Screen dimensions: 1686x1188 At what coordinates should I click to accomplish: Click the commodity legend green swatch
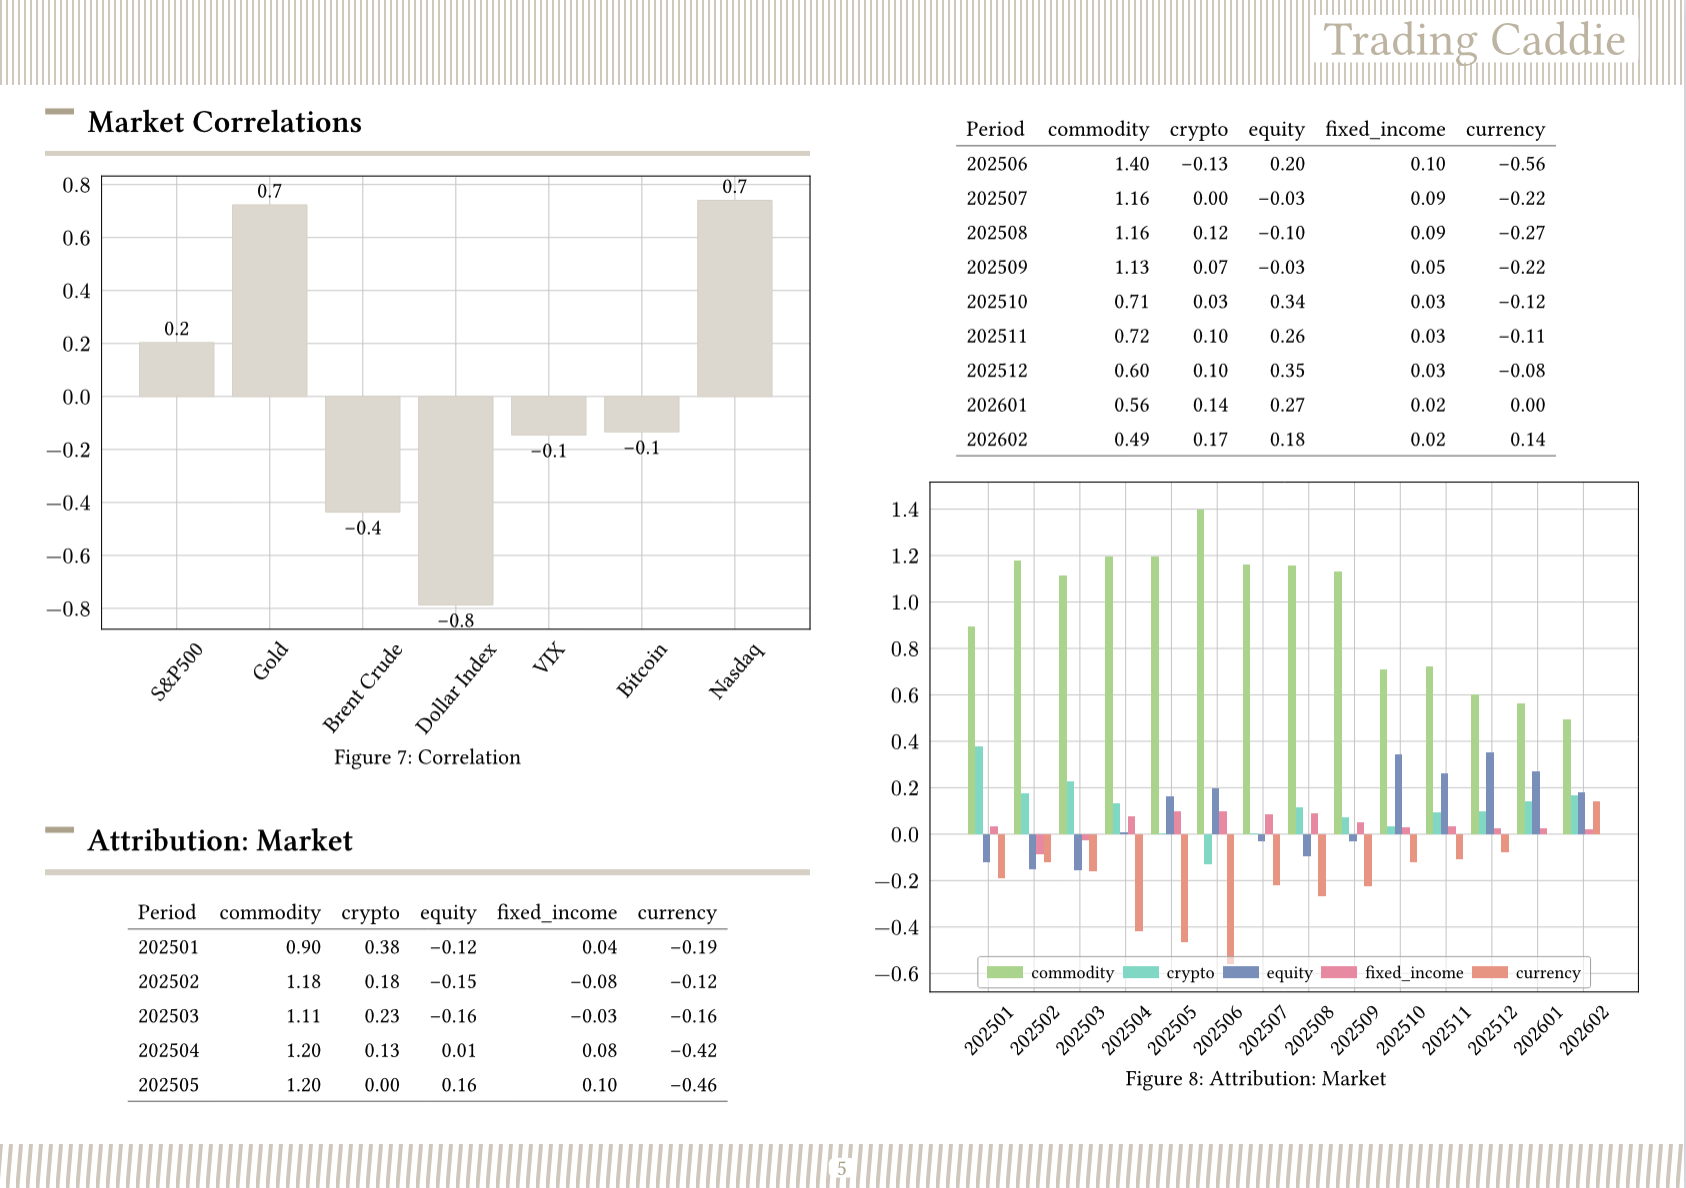(x=1004, y=972)
